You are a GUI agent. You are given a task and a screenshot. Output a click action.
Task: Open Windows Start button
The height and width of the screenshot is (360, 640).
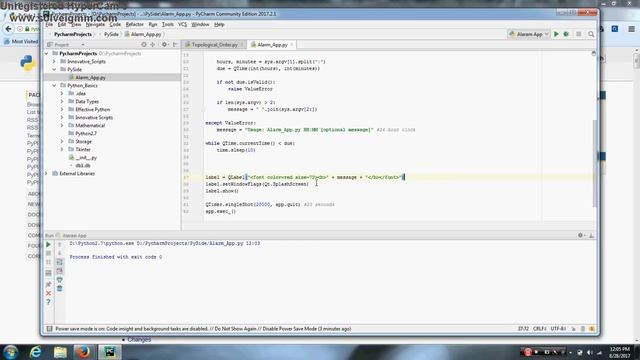point(10,352)
